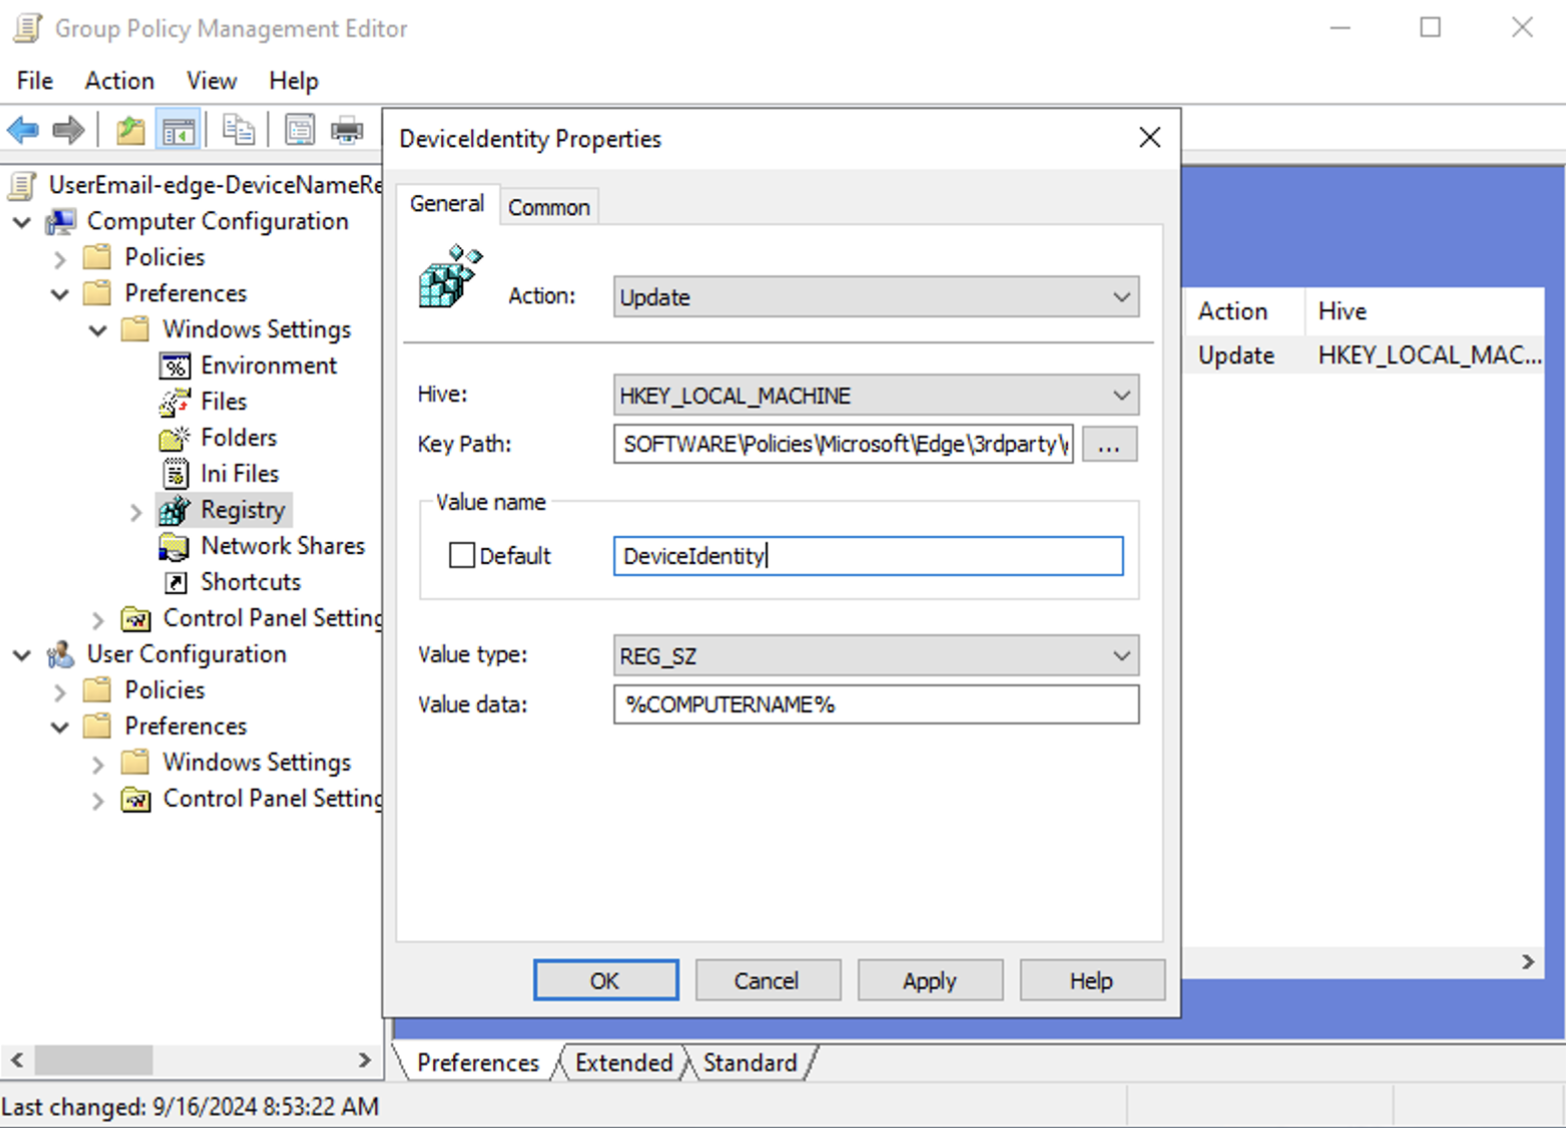This screenshot has height=1128, width=1566.
Task: Collapse the Computer Configuration tree node
Action: pyautogui.click(x=22, y=222)
